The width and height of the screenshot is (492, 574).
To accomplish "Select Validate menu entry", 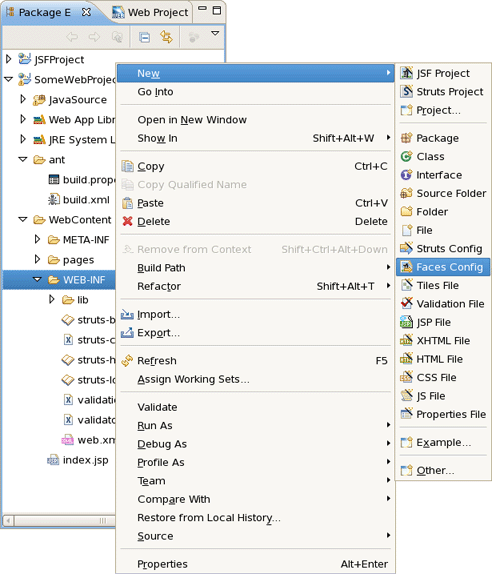I will pyautogui.click(x=256, y=407).
